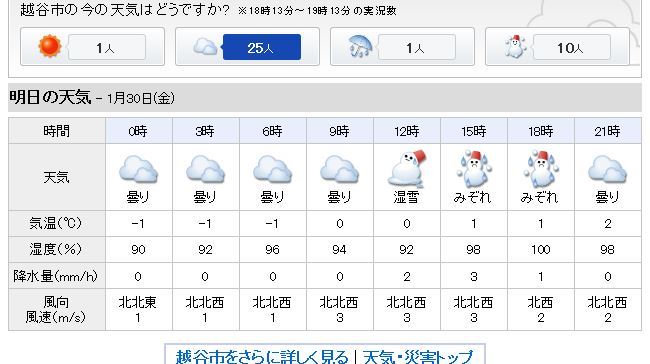Click the 15時 sleet snowman icon

[x=474, y=169]
